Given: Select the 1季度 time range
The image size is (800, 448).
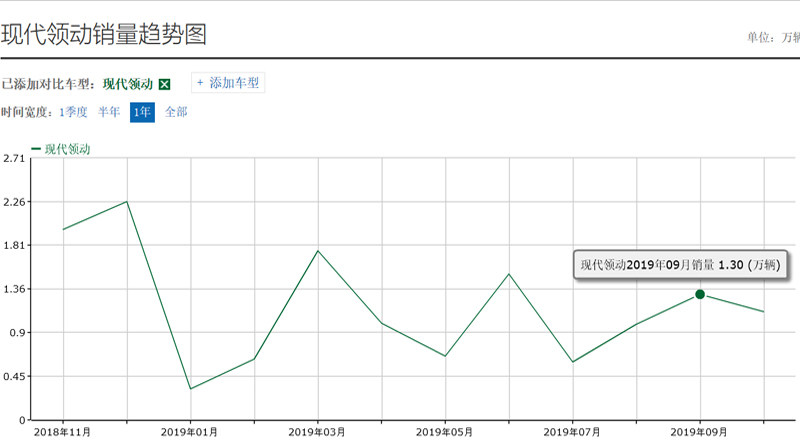Looking at the screenshot, I should tap(73, 112).
